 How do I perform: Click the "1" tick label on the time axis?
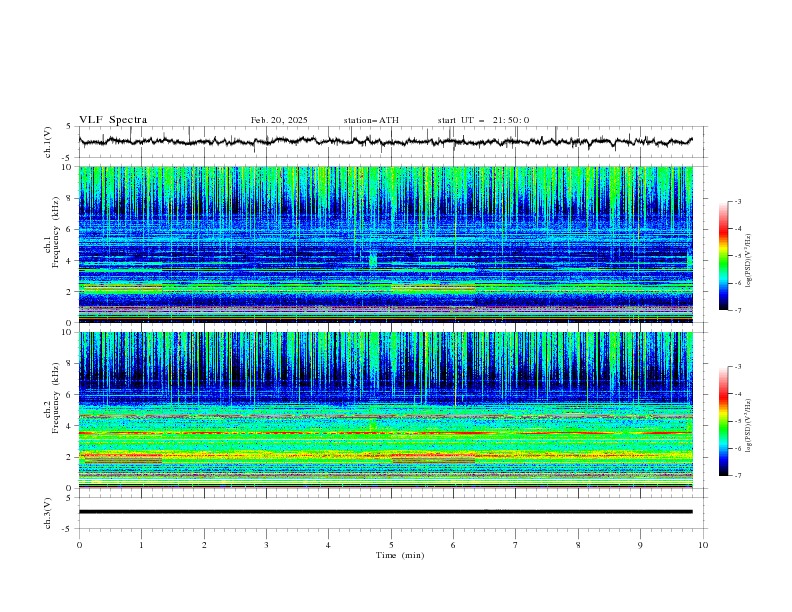coord(141,545)
